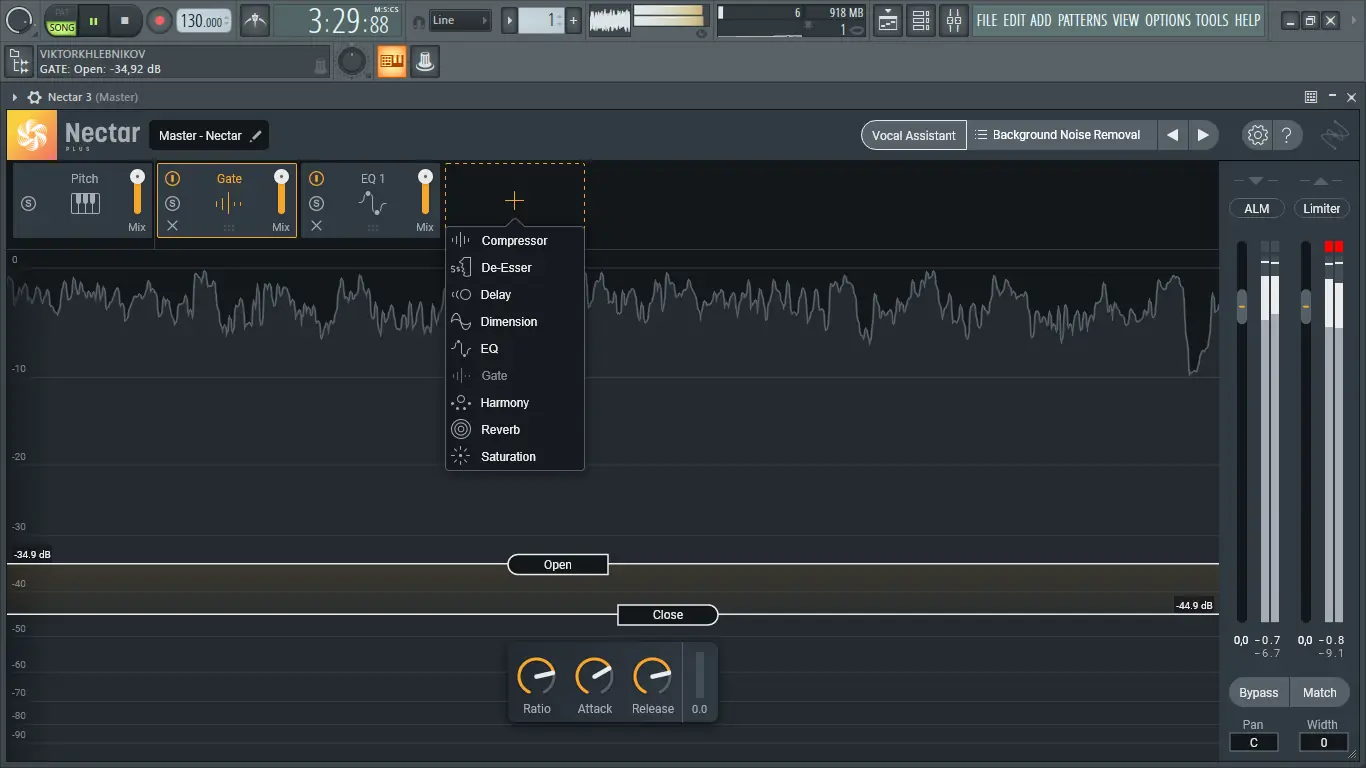Remove the Gate module with its X icon

172,226
